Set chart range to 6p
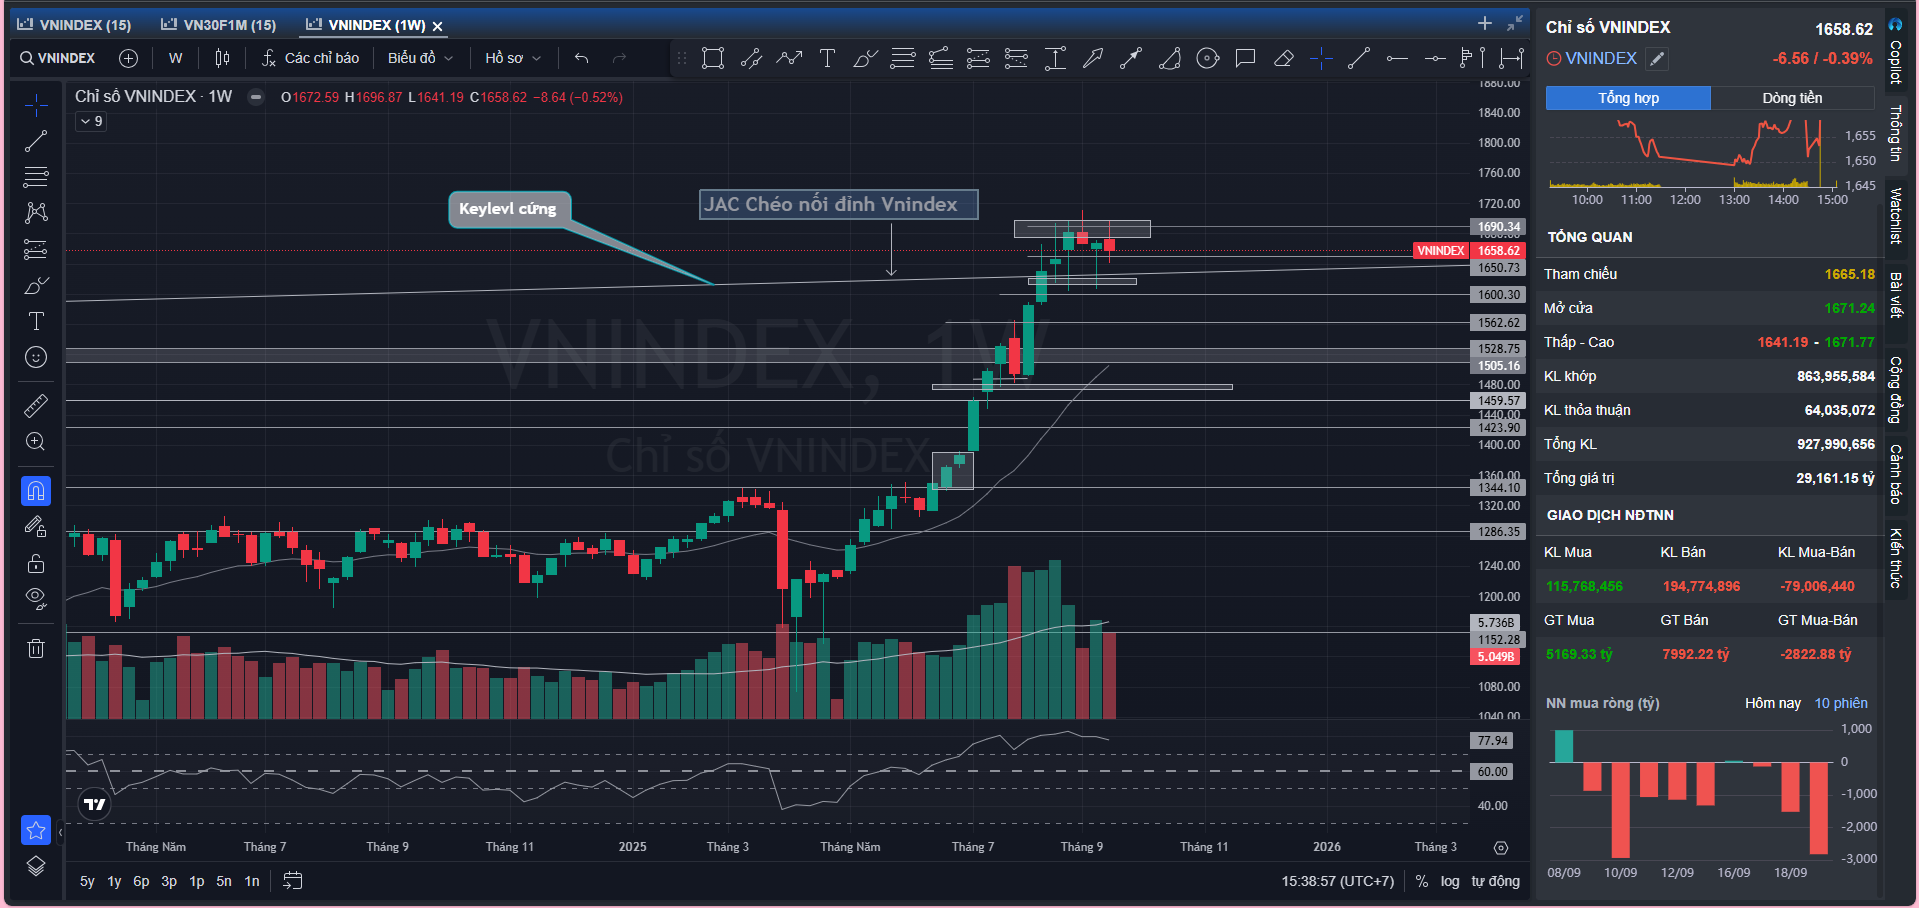The width and height of the screenshot is (1919, 908). (x=141, y=881)
